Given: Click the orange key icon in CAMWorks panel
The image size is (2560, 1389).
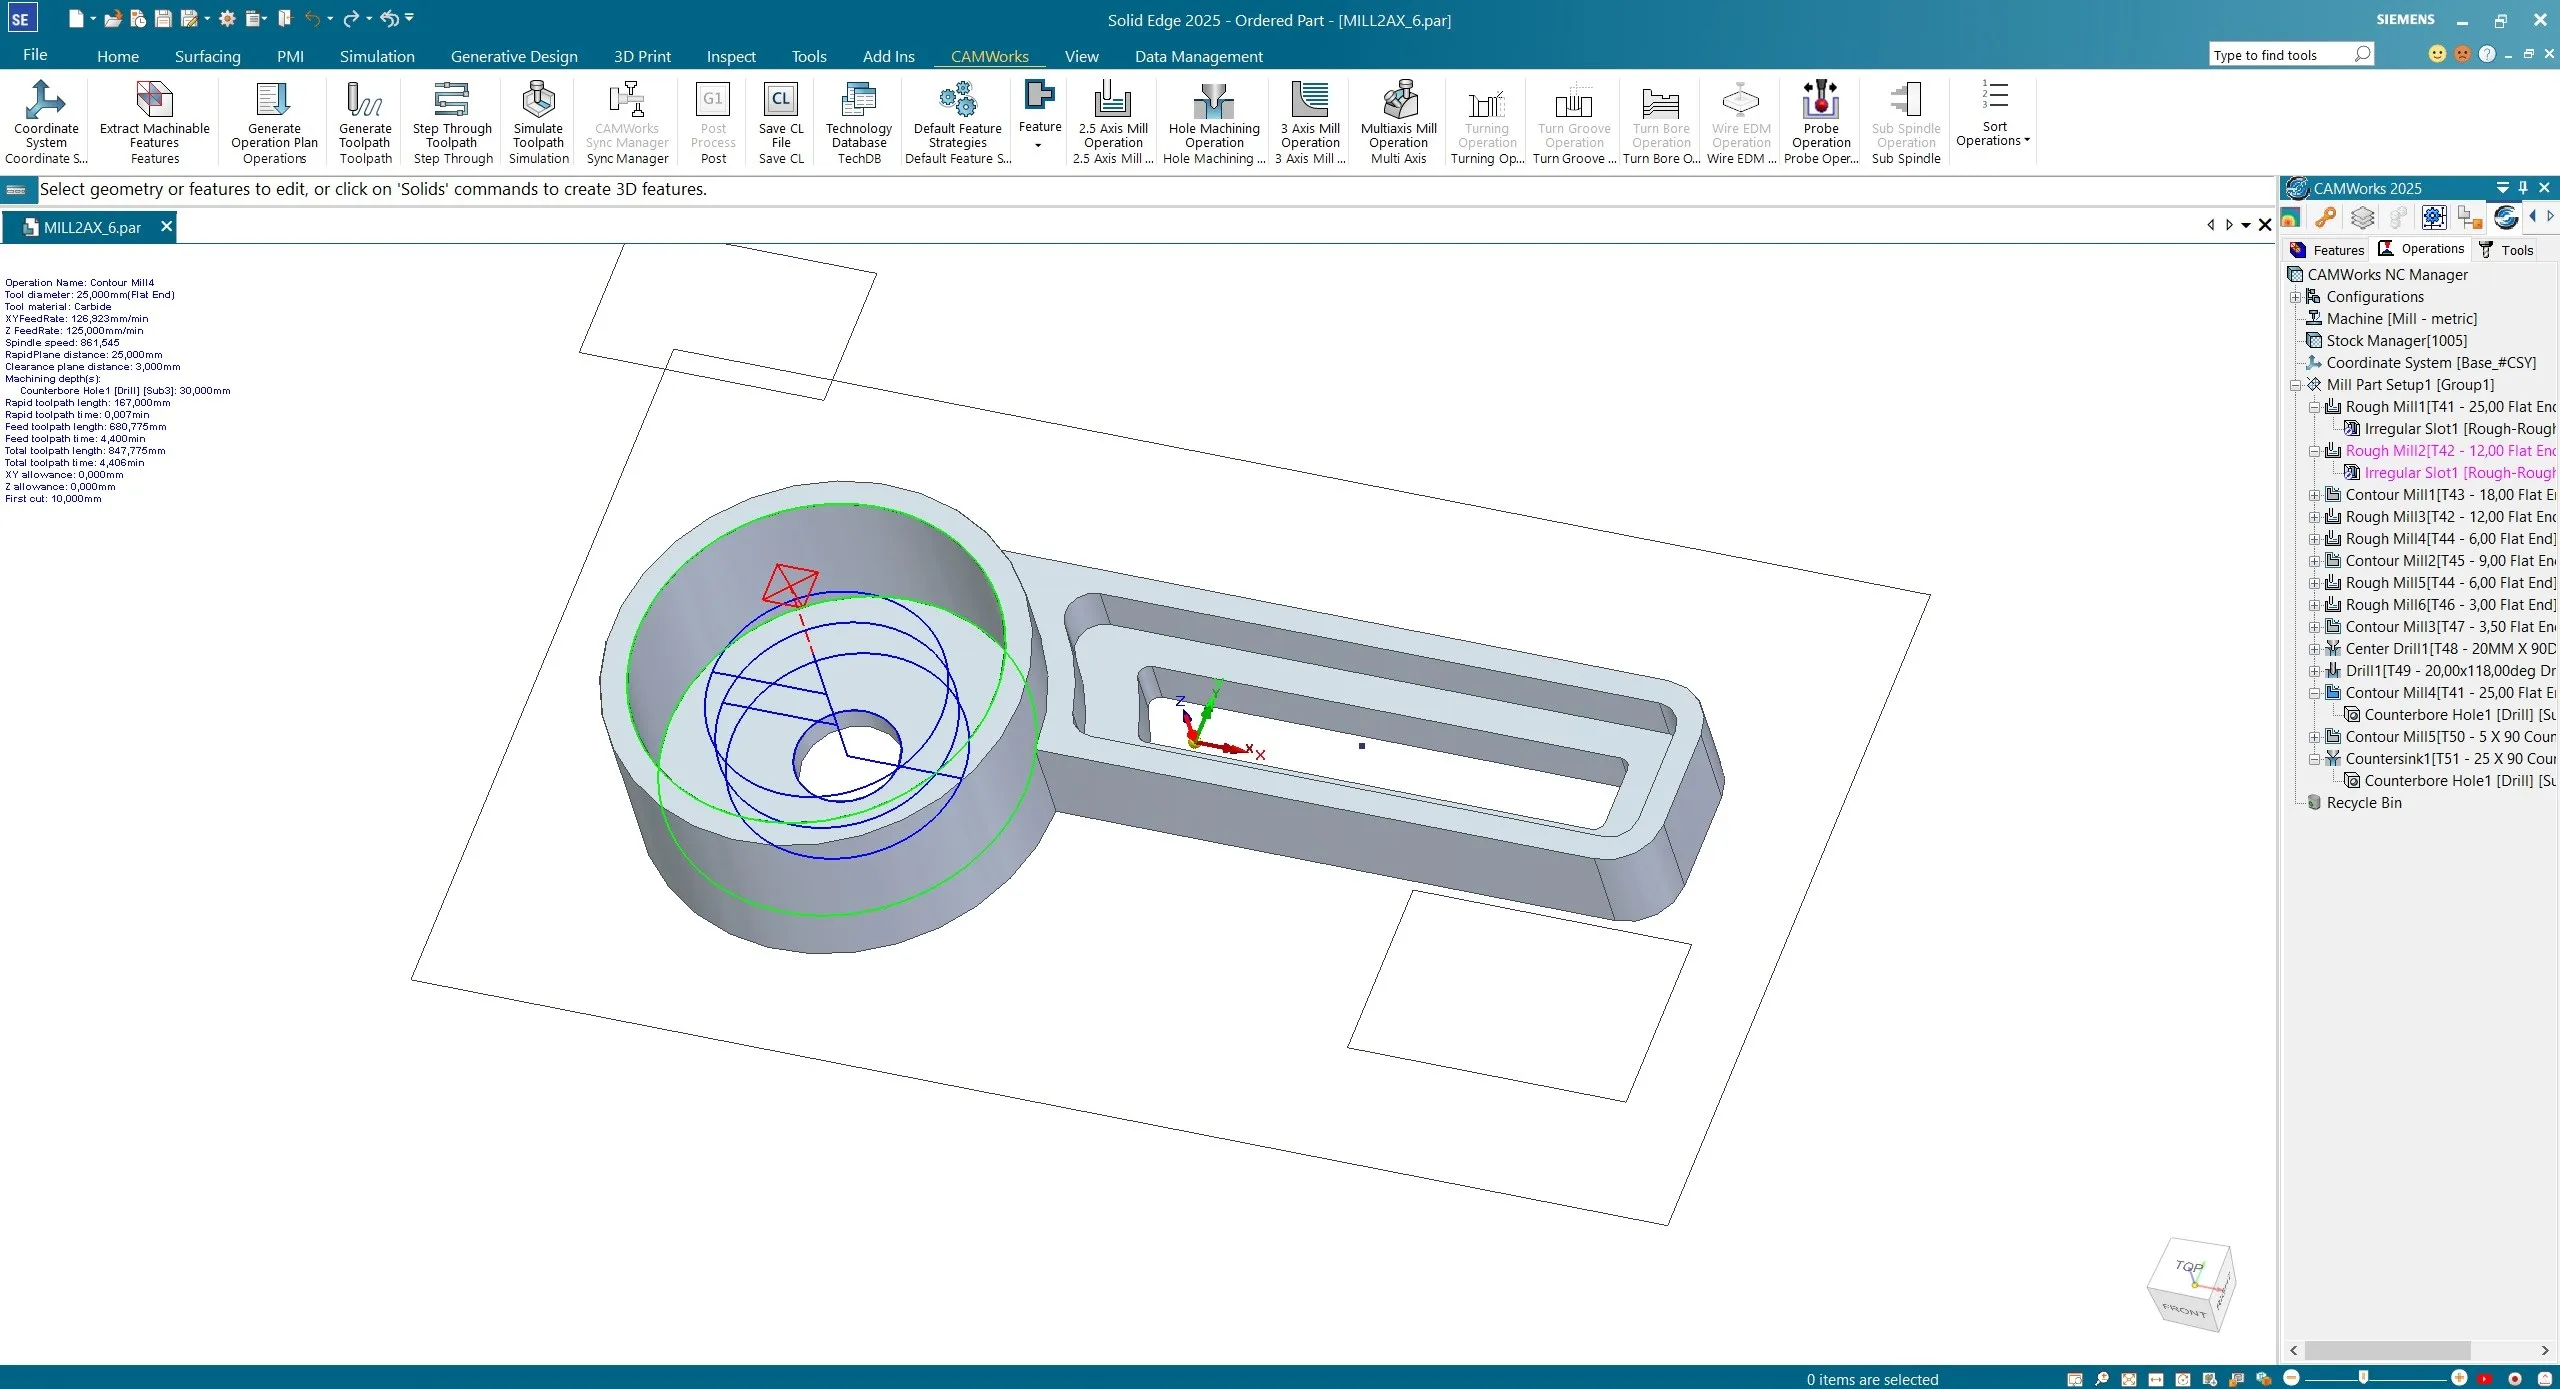Looking at the screenshot, I should 2326,217.
